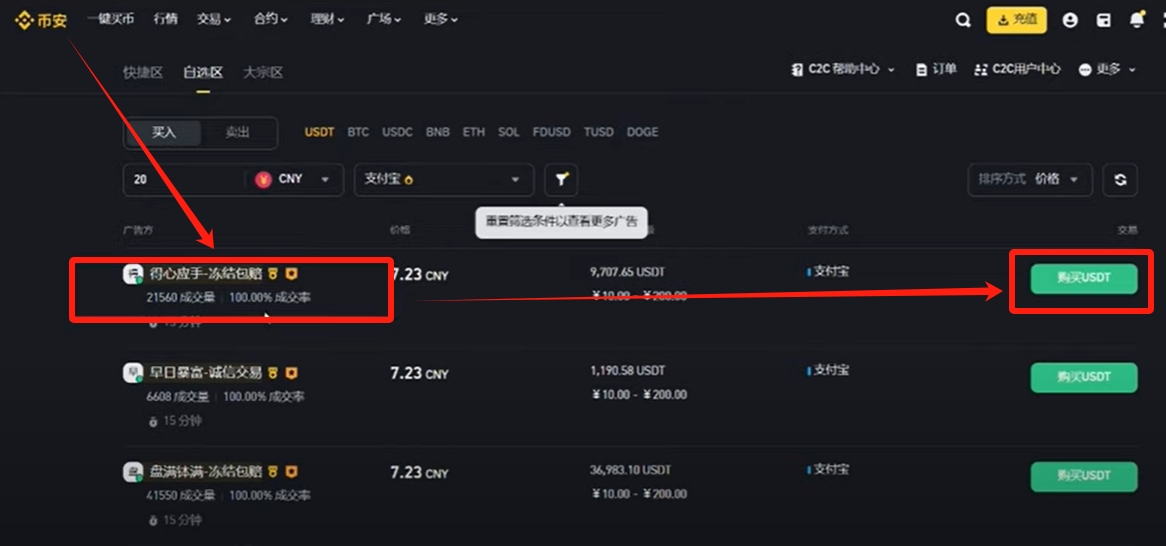This screenshot has width=1166, height=546.
Task: Expand the CNY currency dropdown
Action: (x=292, y=179)
